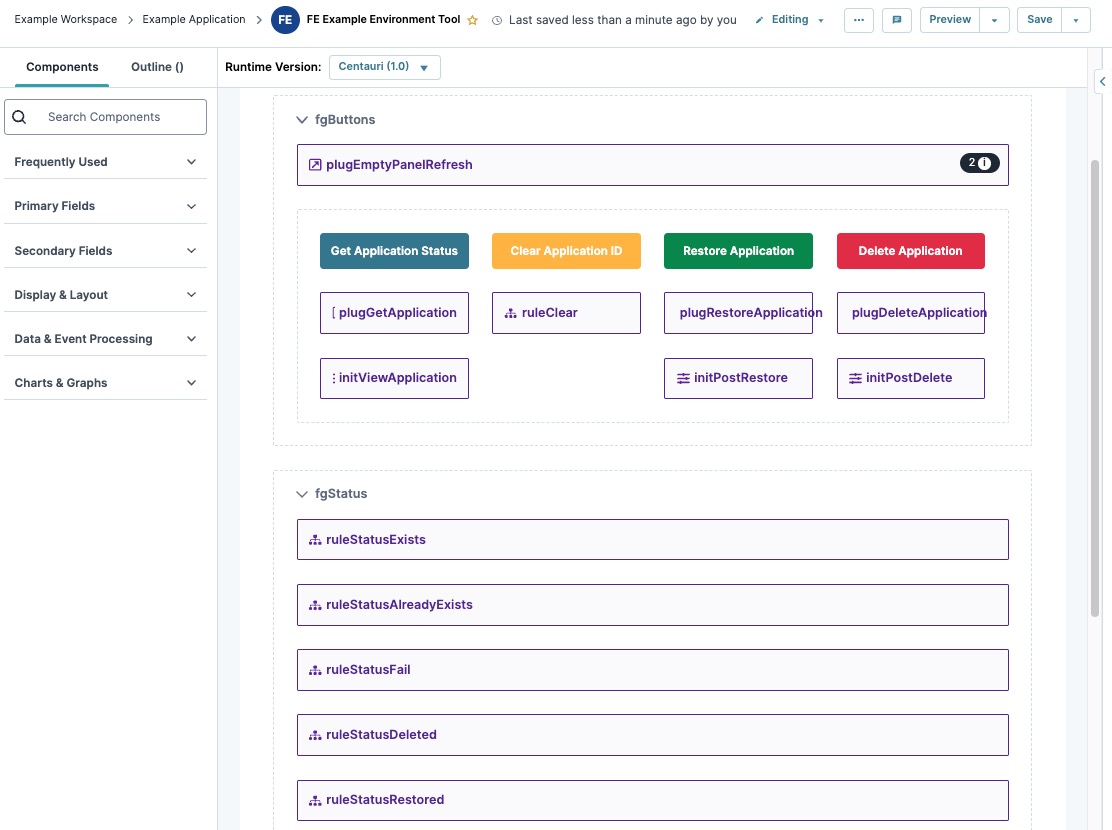1112x830 pixels.
Task: Click the plugEmptyPanelRefresh plug-in icon
Action: point(315,165)
